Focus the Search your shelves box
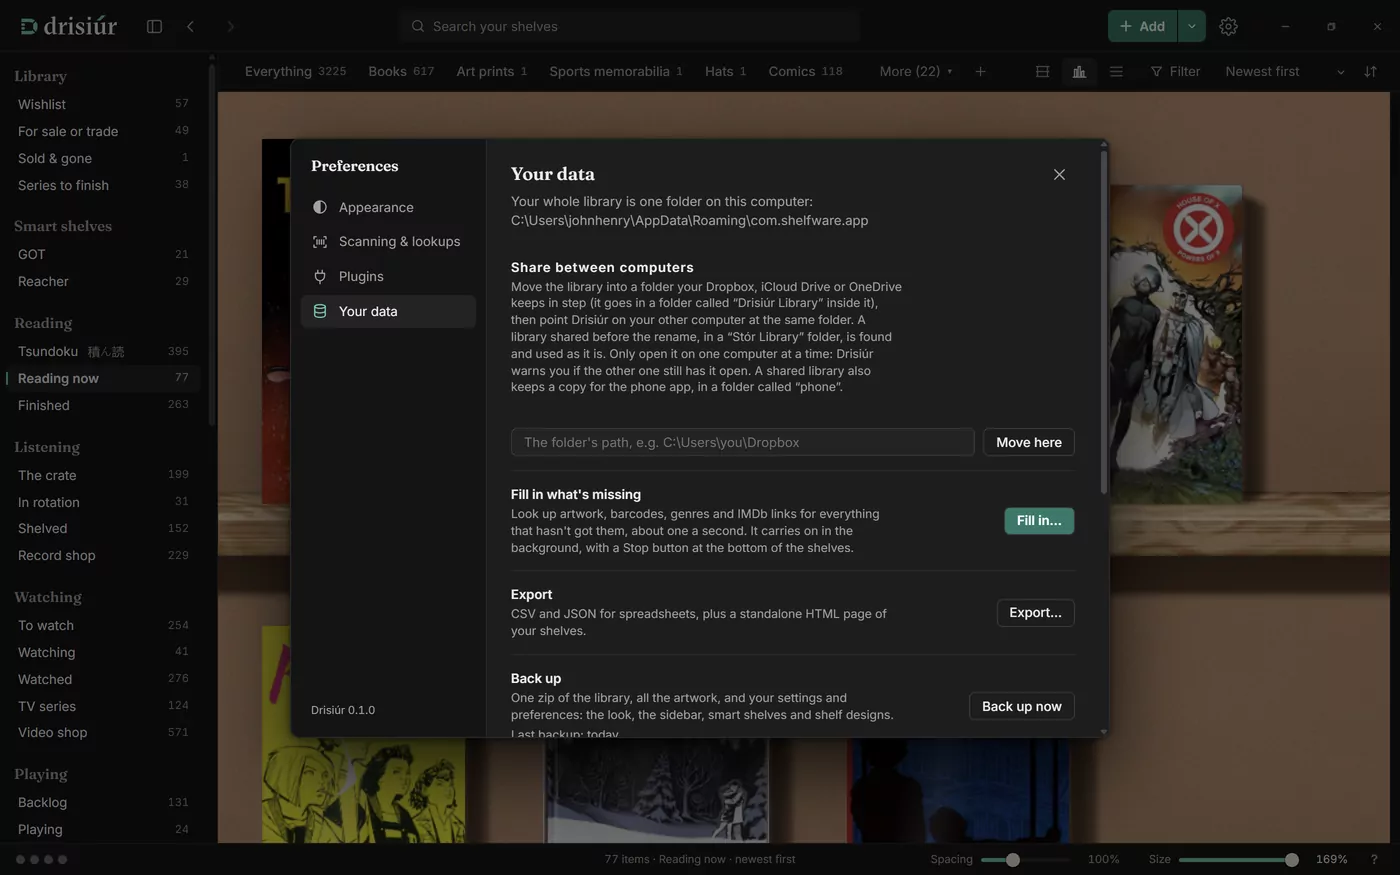The height and width of the screenshot is (875, 1400). [630, 26]
